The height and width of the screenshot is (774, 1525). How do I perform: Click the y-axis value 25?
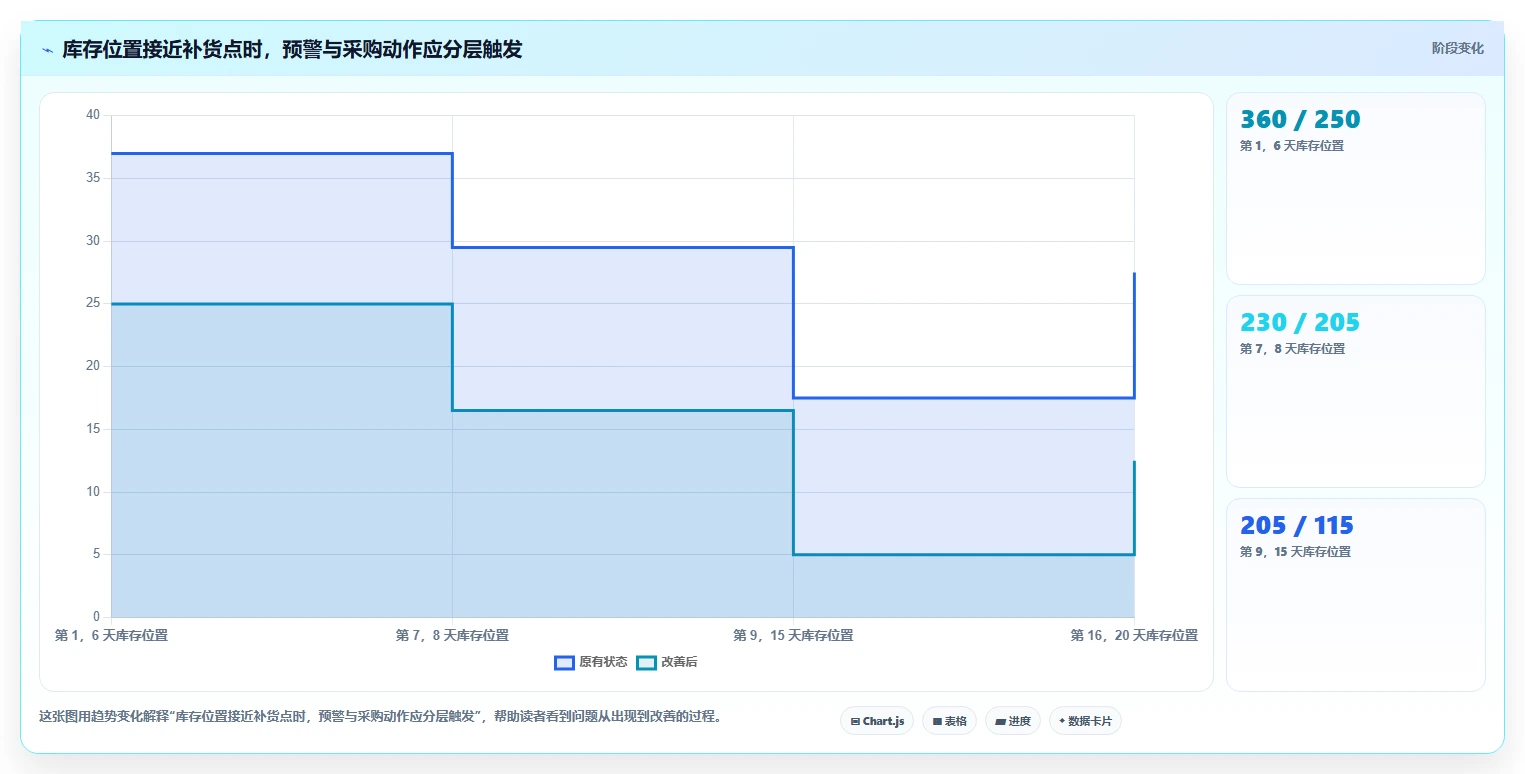pos(93,303)
